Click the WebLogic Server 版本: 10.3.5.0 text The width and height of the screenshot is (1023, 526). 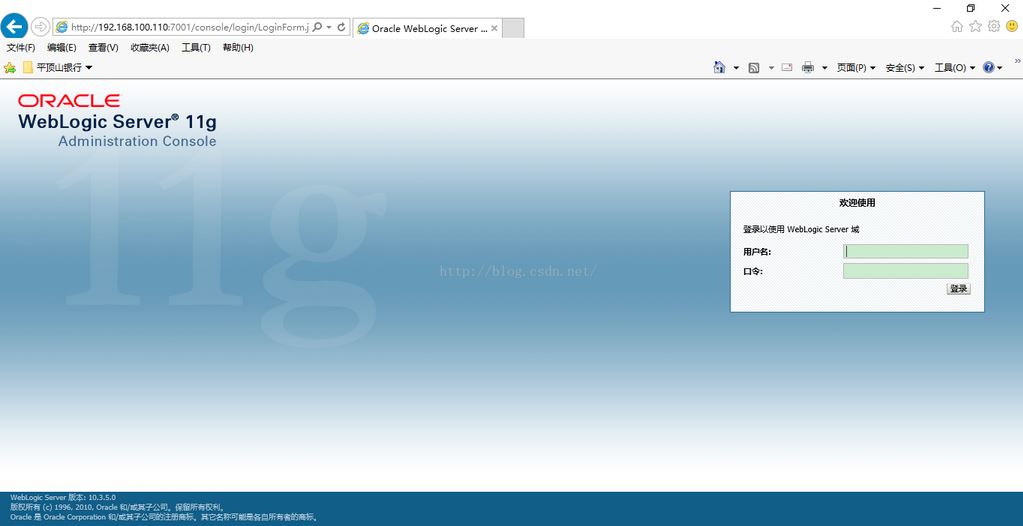coord(63,497)
